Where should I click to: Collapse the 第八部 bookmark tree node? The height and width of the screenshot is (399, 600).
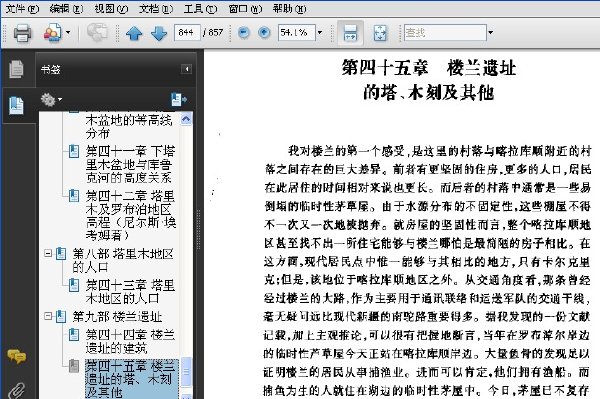click(x=48, y=254)
